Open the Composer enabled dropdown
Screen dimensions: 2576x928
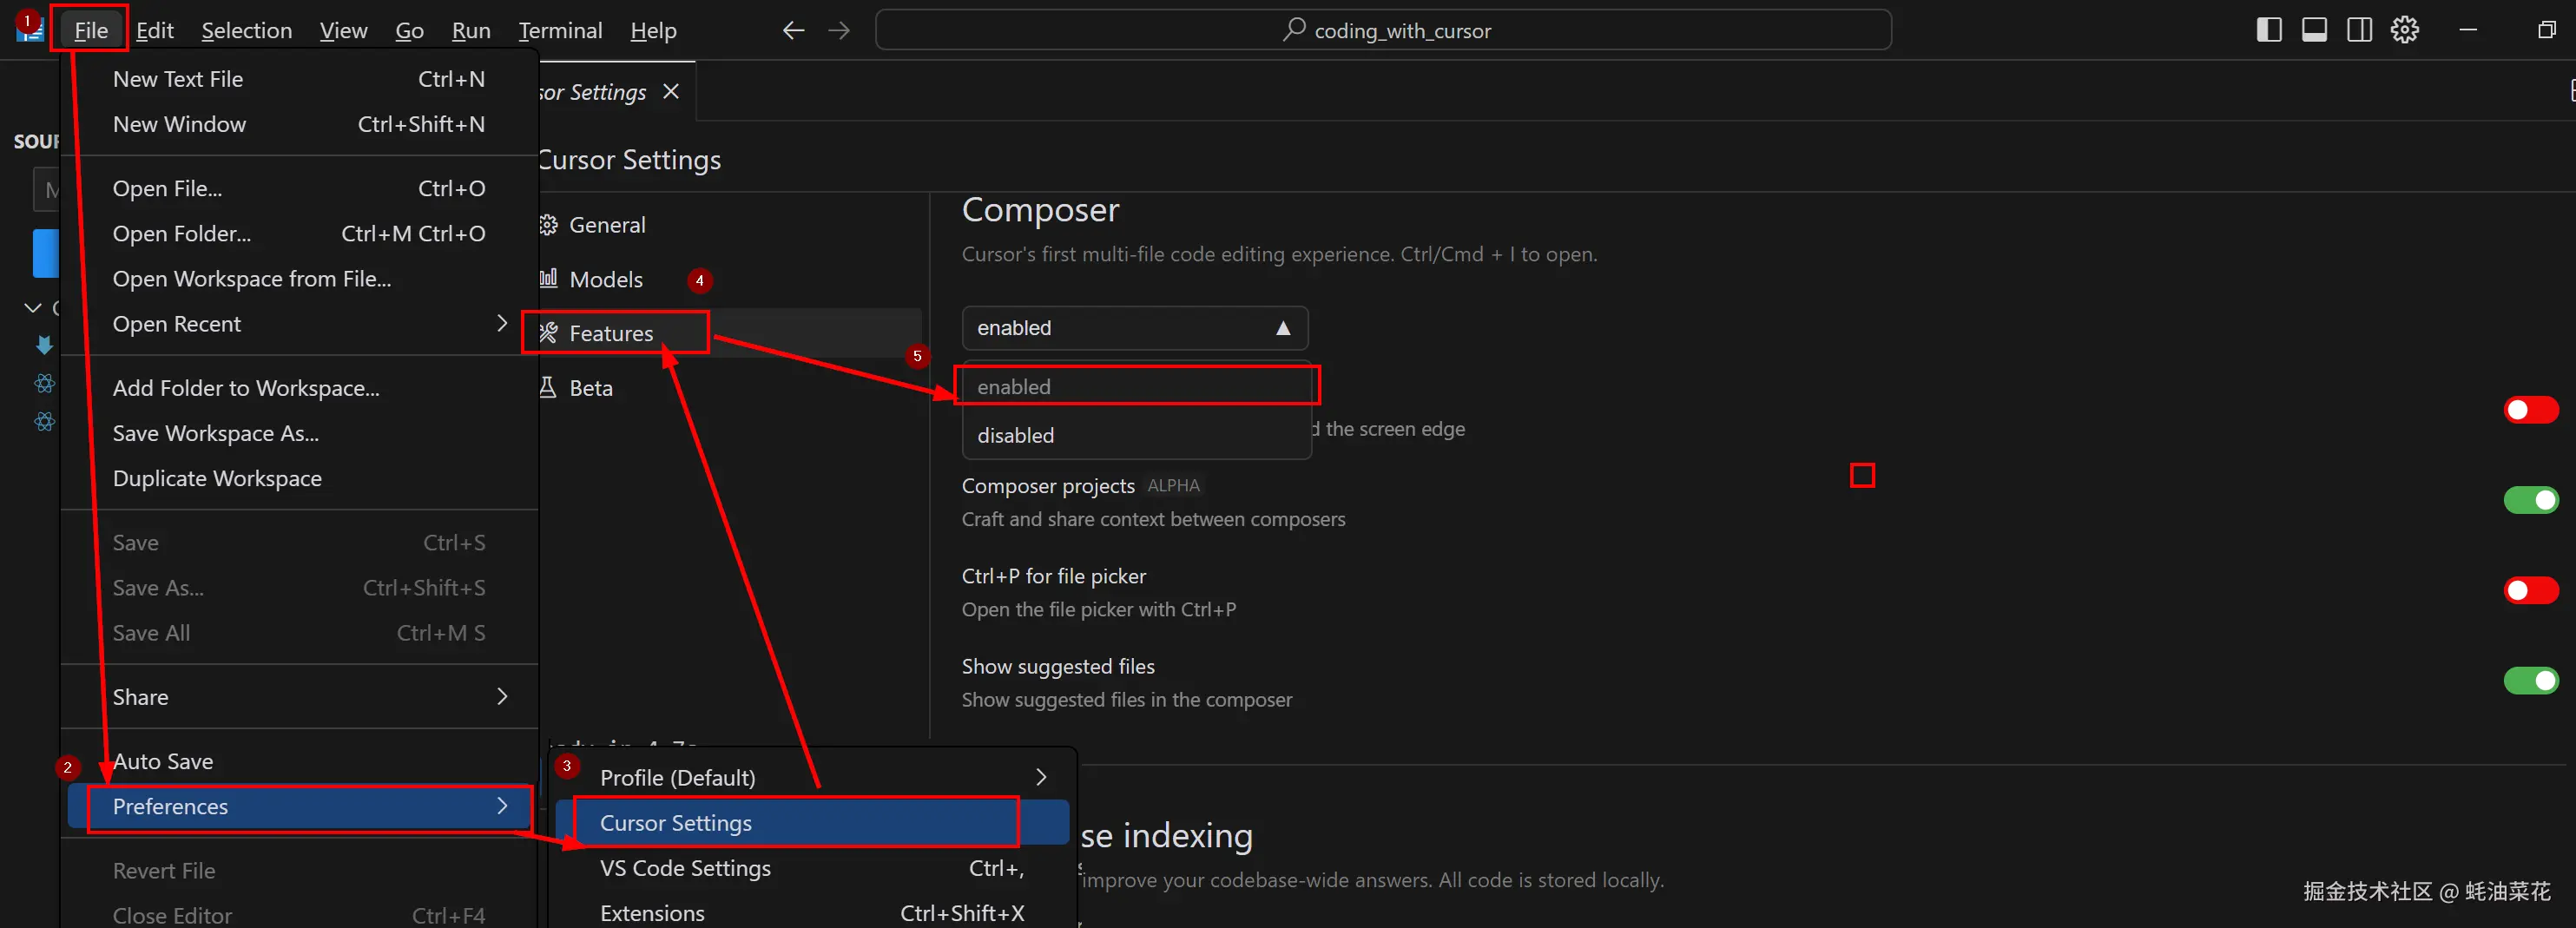1134,327
